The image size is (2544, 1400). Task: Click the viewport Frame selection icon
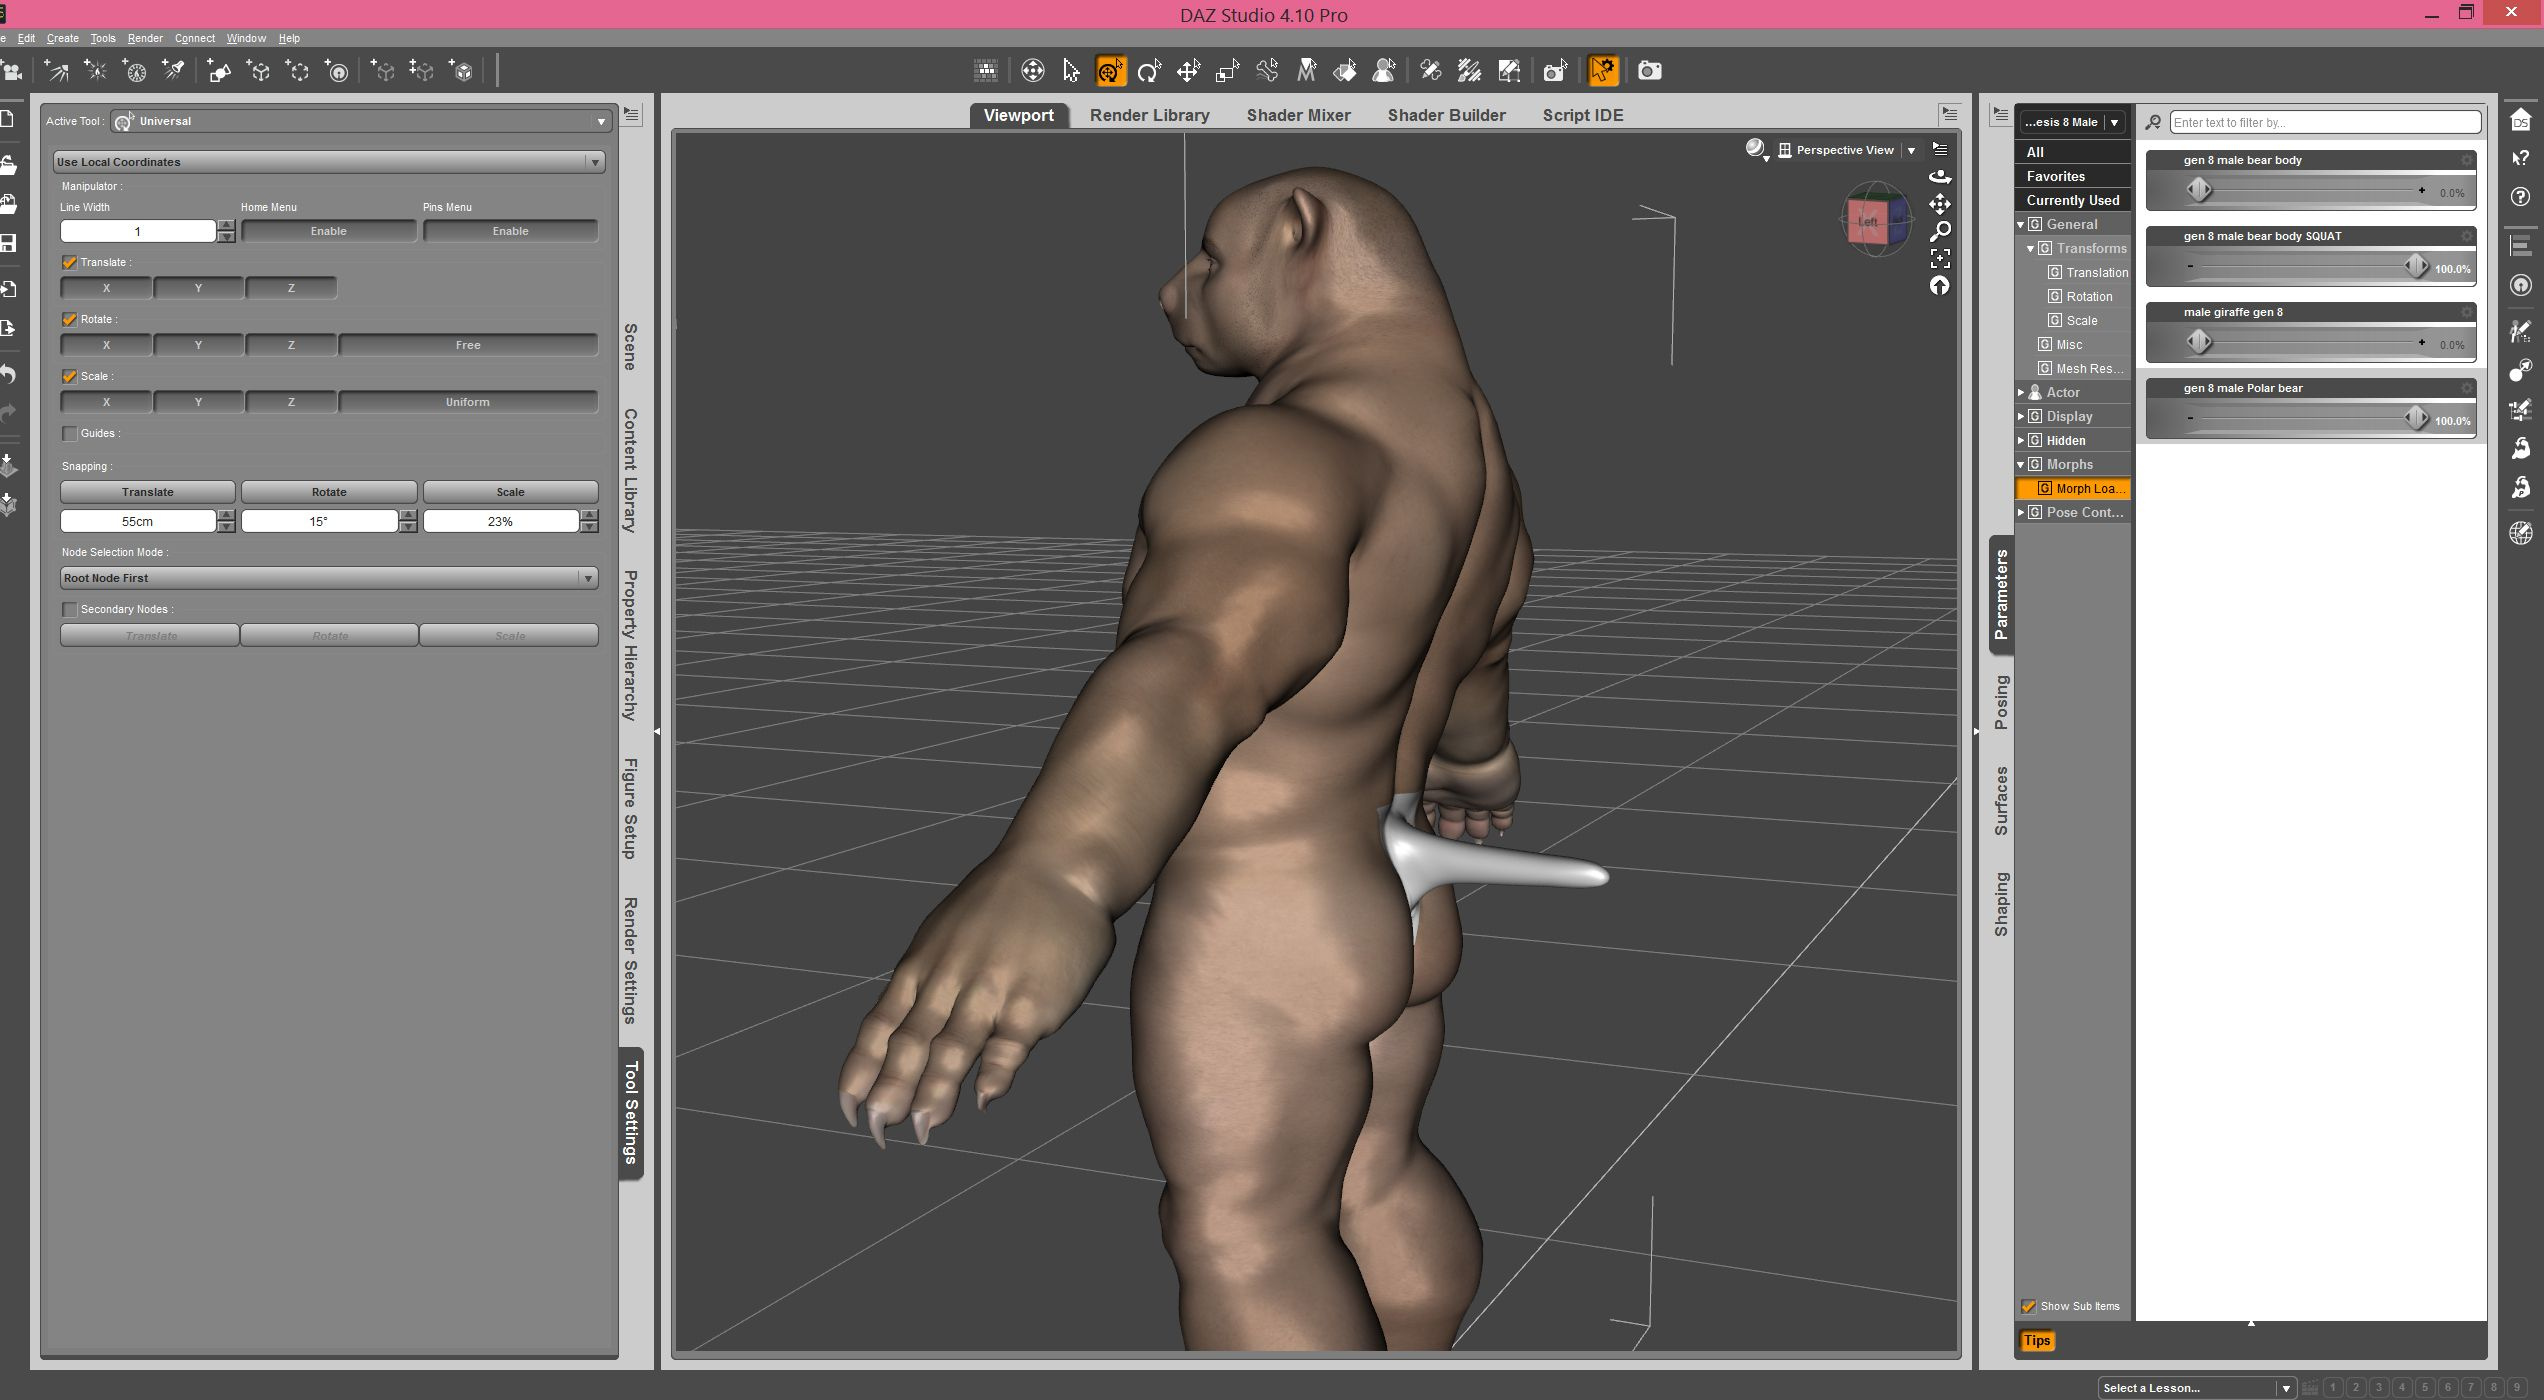click(x=1940, y=259)
